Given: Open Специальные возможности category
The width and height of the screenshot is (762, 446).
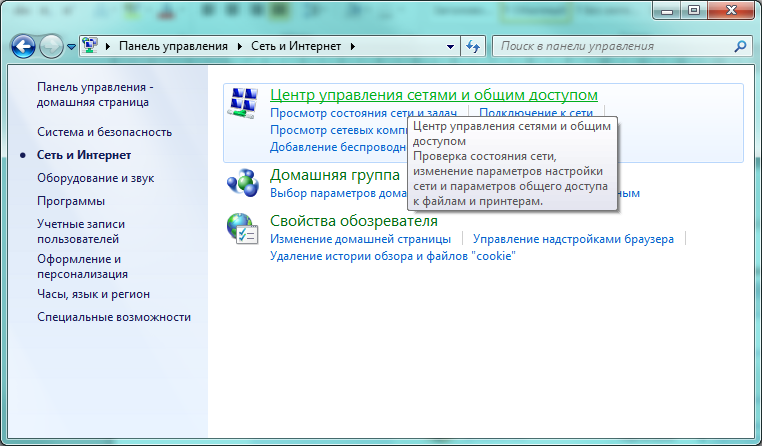Looking at the screenshot, I should click(114, 317).
